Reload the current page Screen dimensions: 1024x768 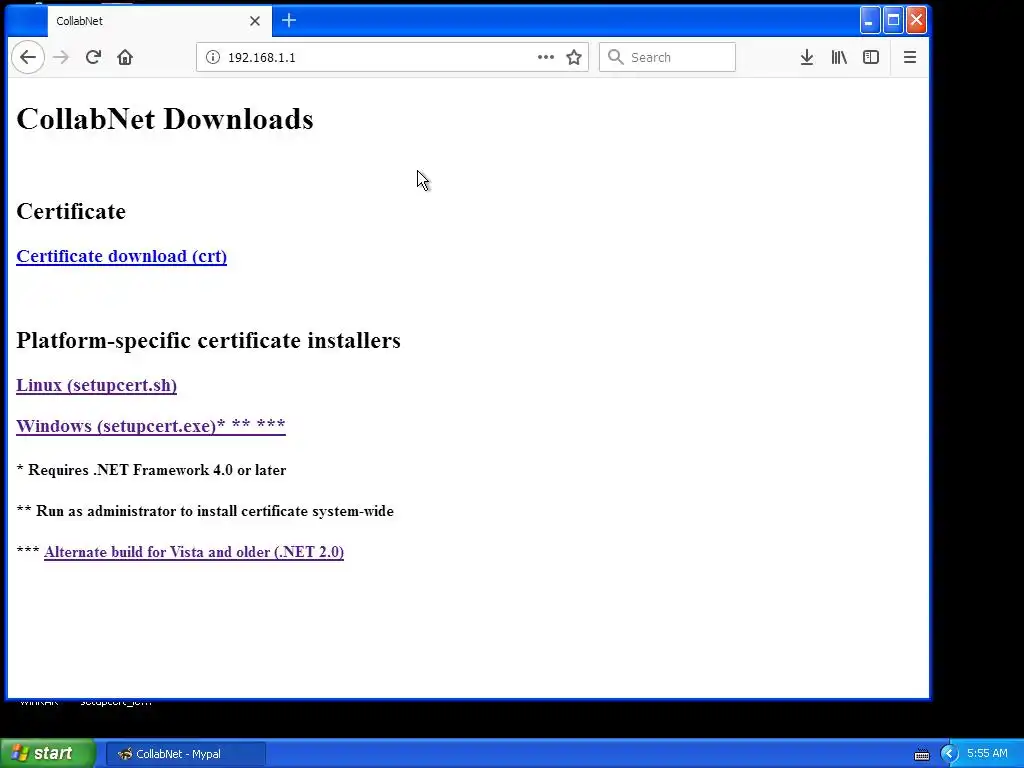pos(93,57)
